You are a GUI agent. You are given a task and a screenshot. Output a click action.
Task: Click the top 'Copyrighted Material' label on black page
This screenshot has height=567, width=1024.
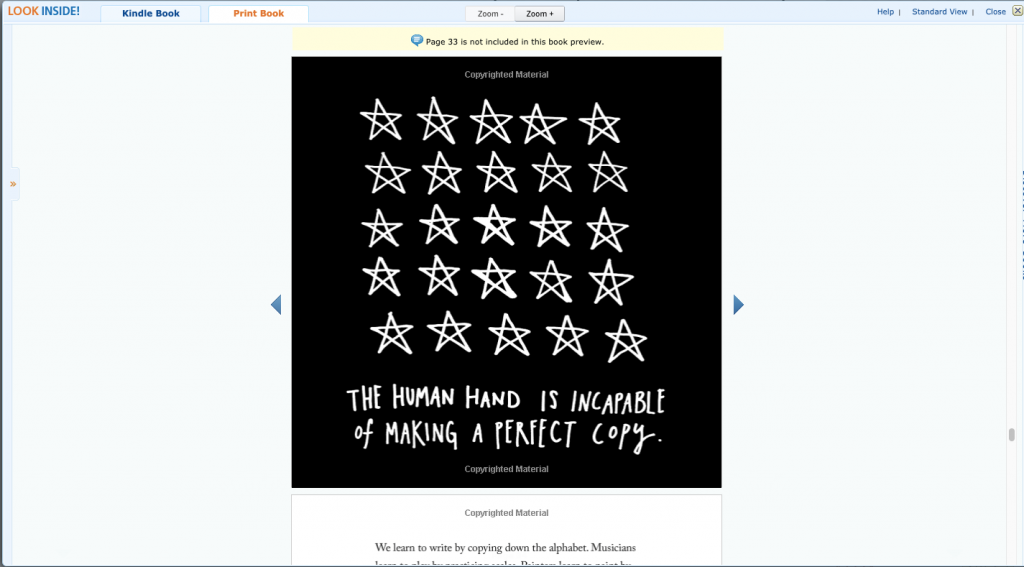point(506,75)
